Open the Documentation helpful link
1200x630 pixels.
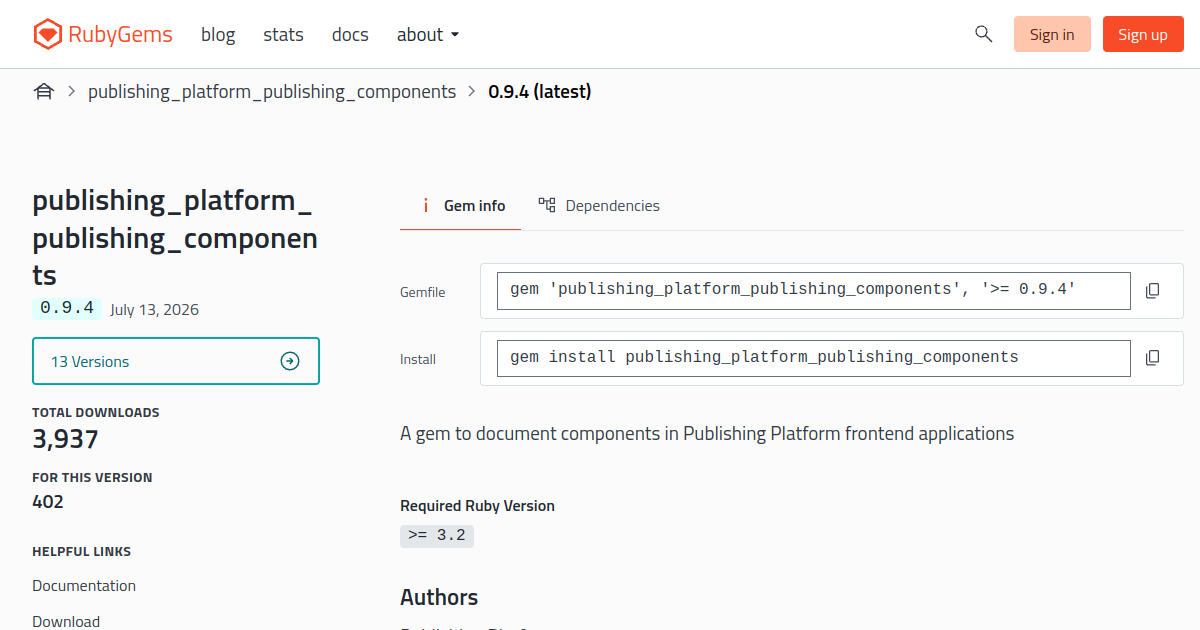click(84, 586)
